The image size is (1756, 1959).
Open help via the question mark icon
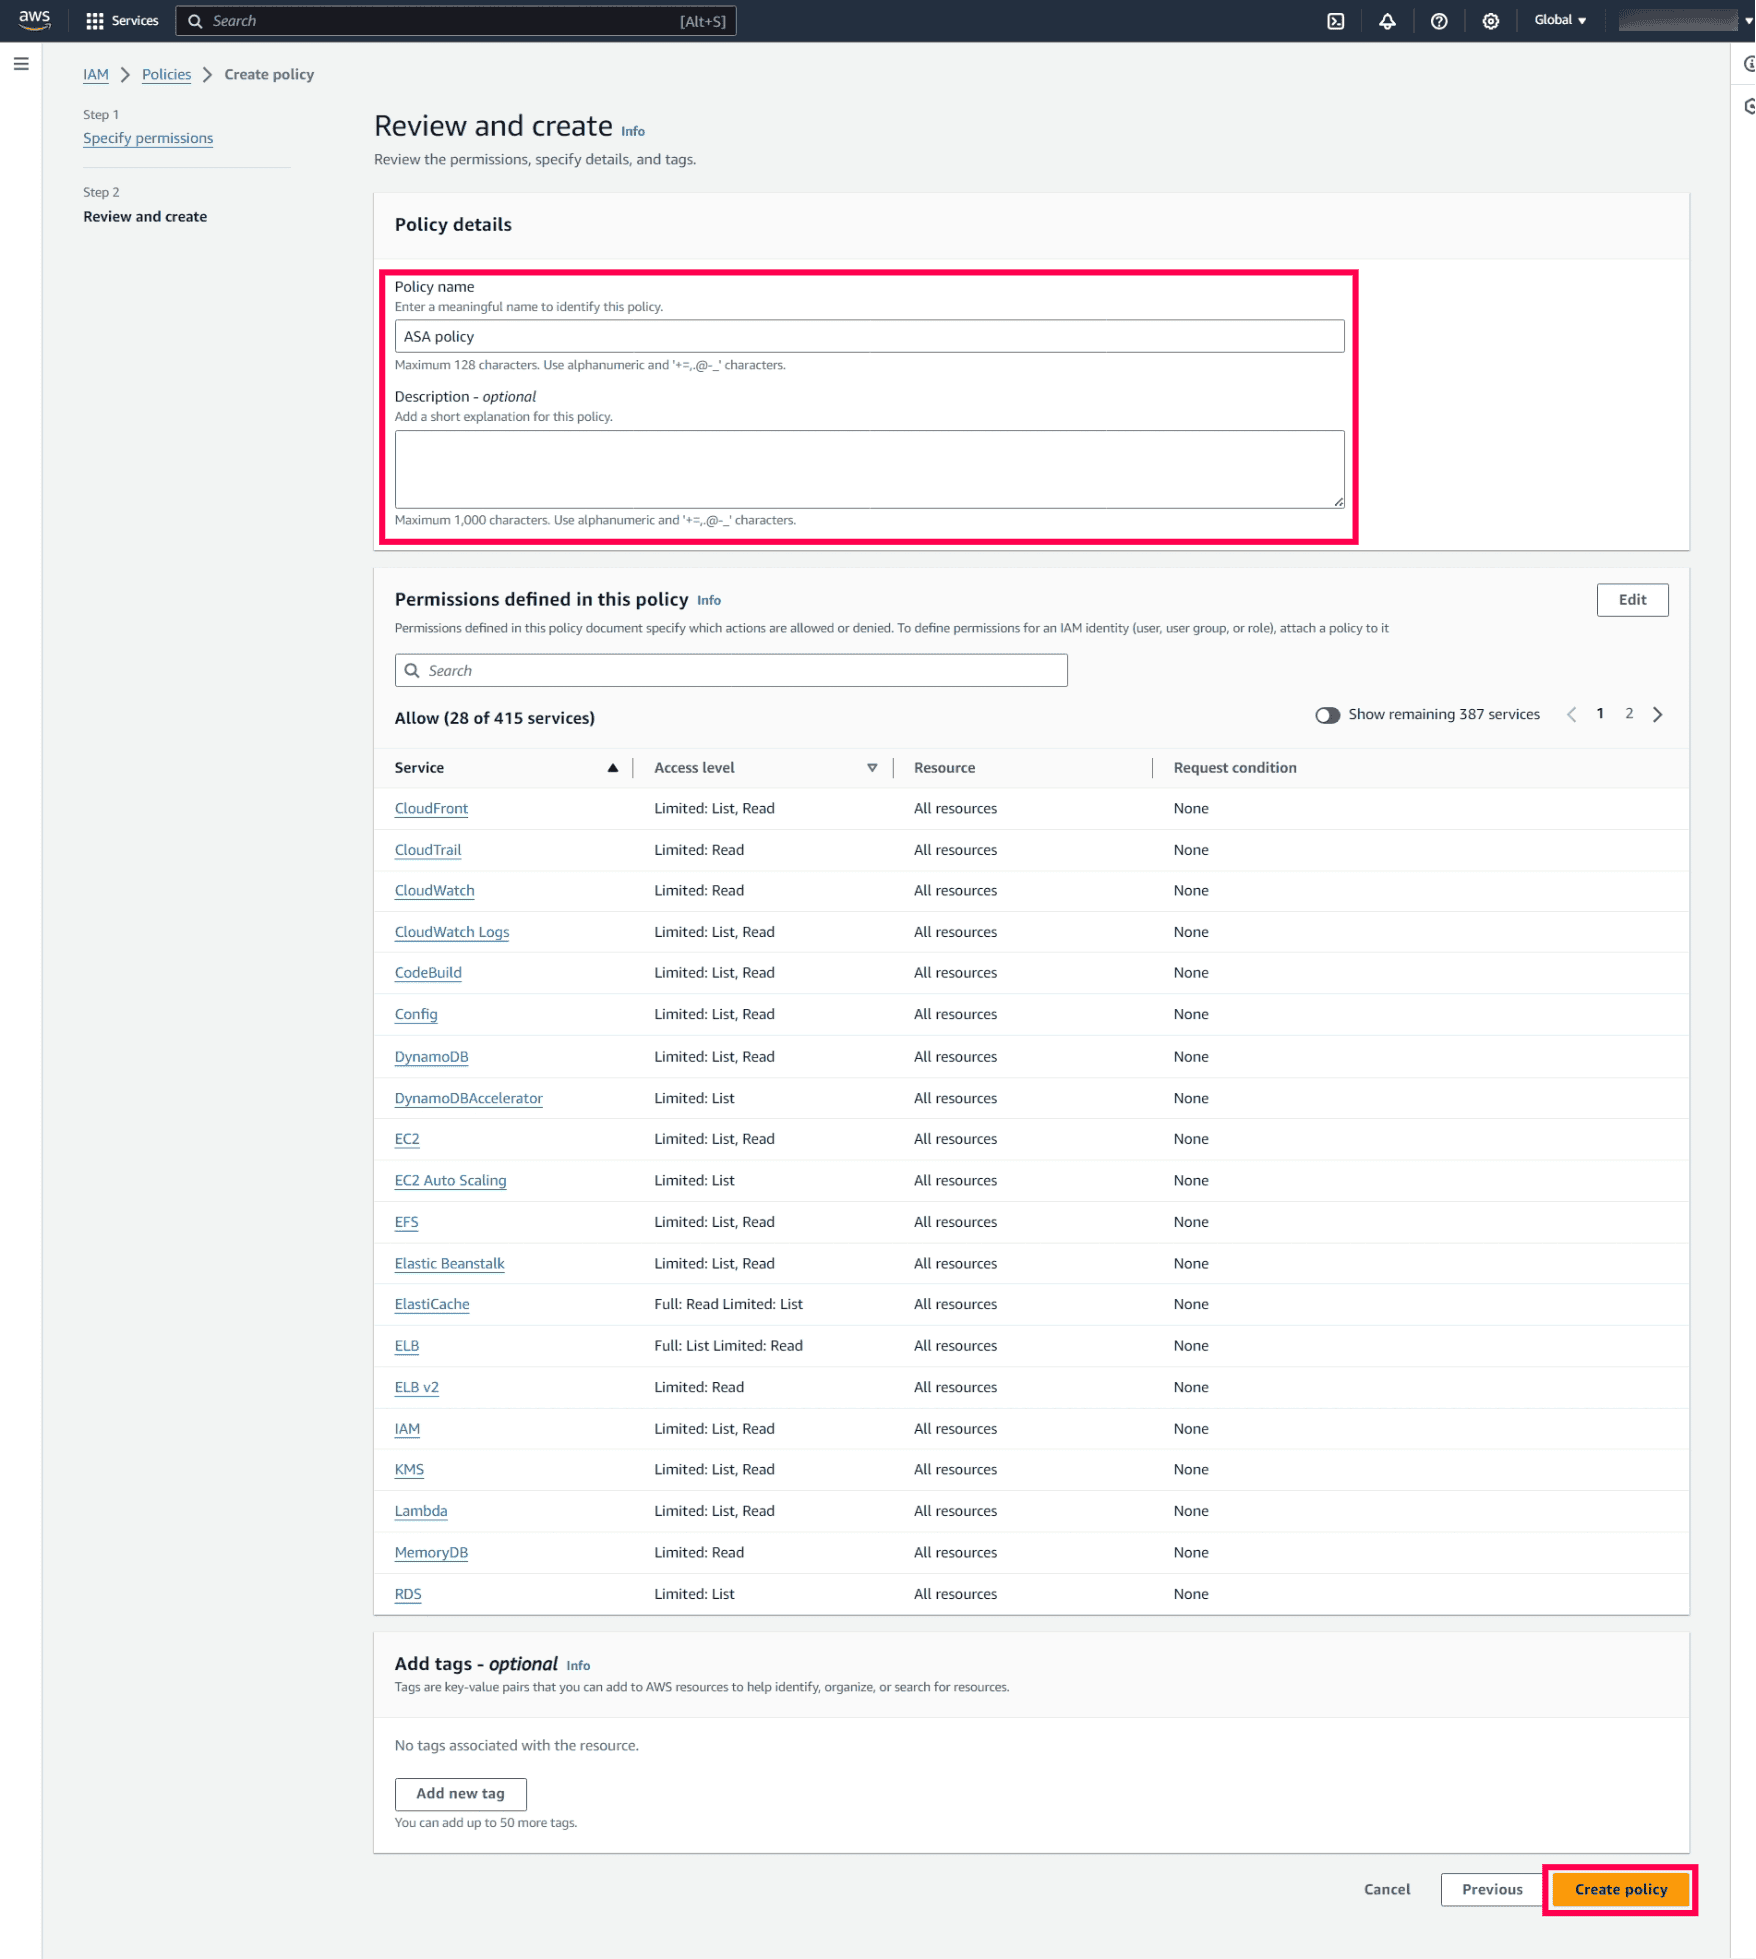tap(1440, 20)
